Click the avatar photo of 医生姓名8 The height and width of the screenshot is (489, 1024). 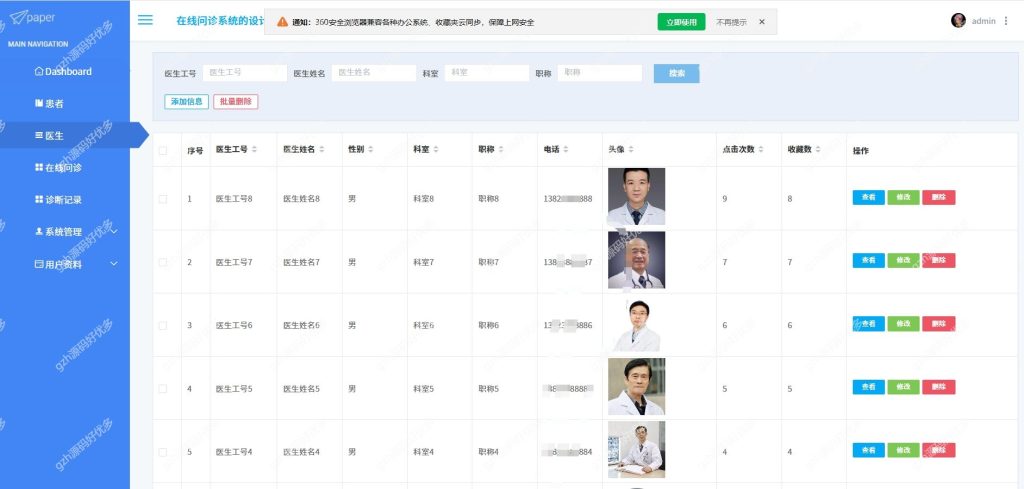point(636,197)
